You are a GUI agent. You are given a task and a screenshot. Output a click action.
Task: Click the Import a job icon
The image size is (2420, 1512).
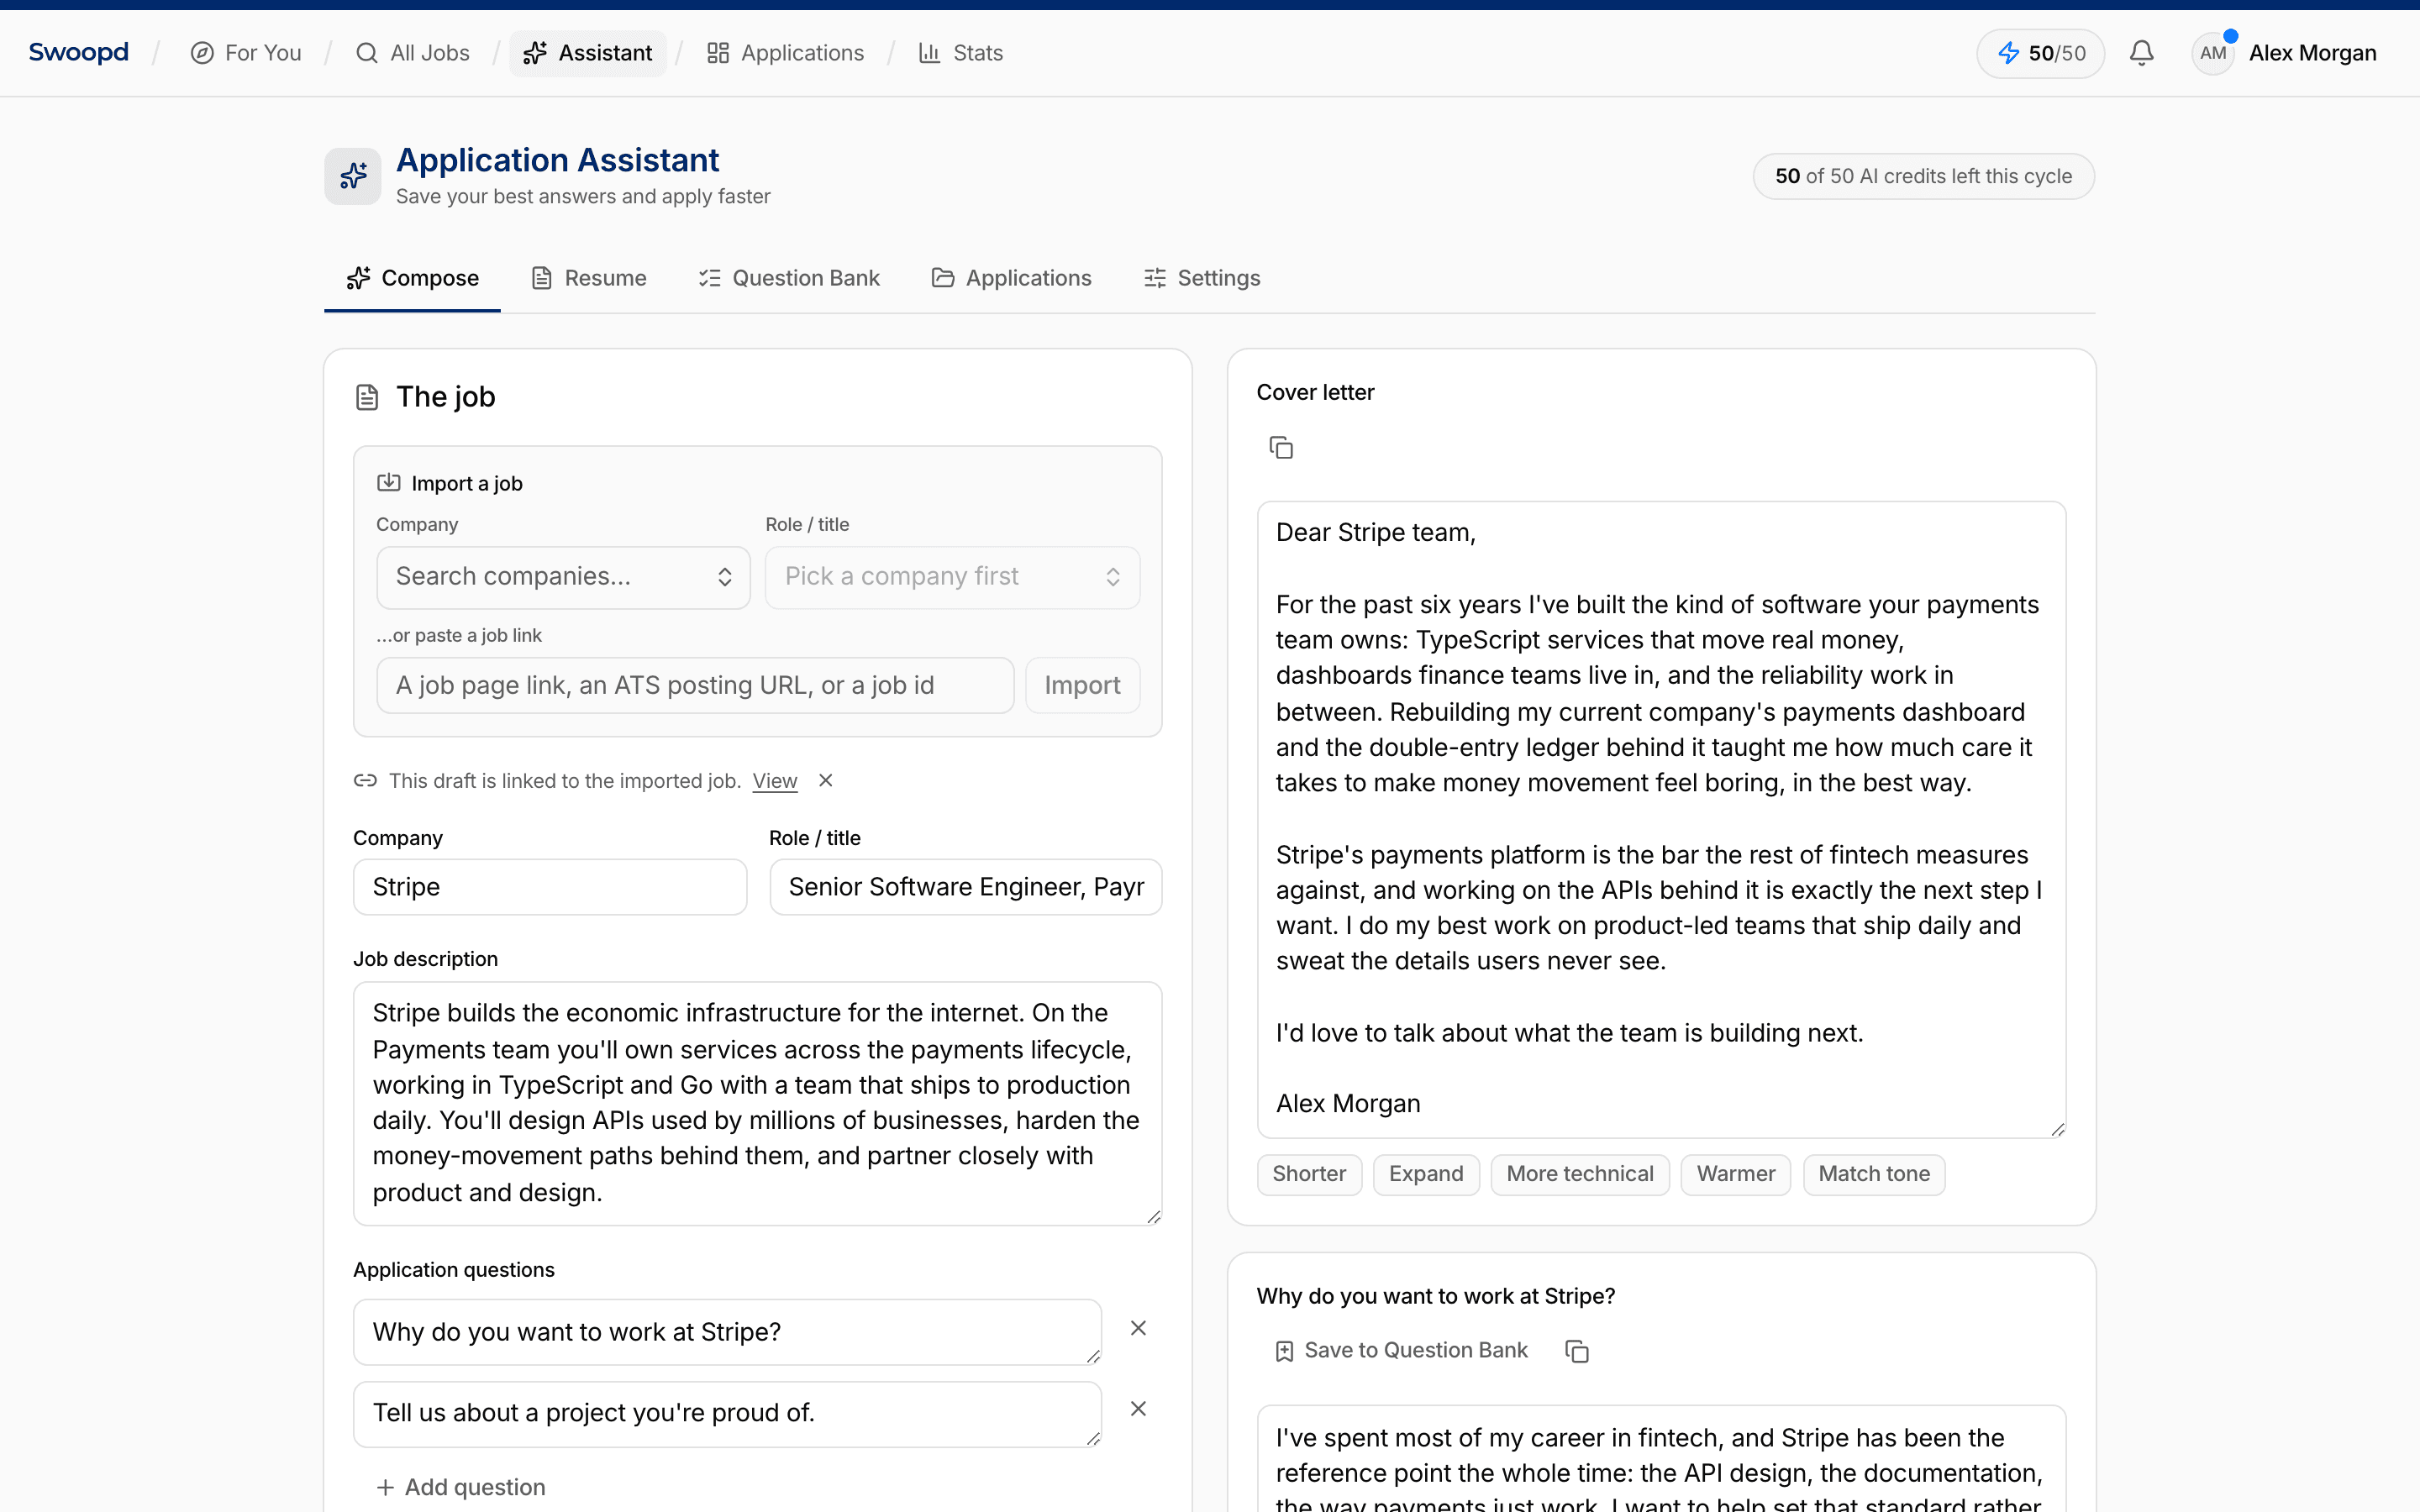coord(388,483)
